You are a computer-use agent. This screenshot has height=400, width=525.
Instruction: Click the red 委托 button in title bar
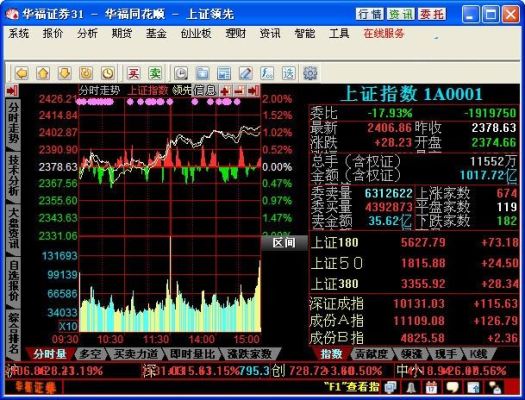tap(432, 14)
